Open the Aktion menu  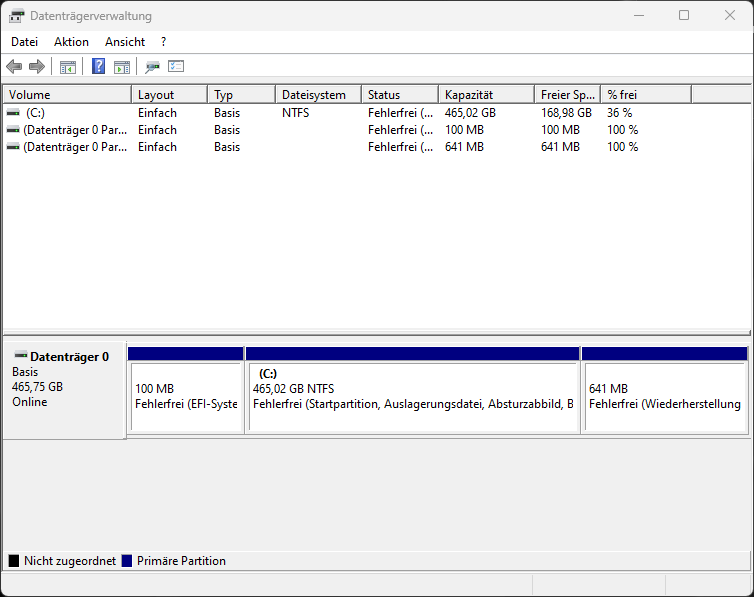coord(71,42)
